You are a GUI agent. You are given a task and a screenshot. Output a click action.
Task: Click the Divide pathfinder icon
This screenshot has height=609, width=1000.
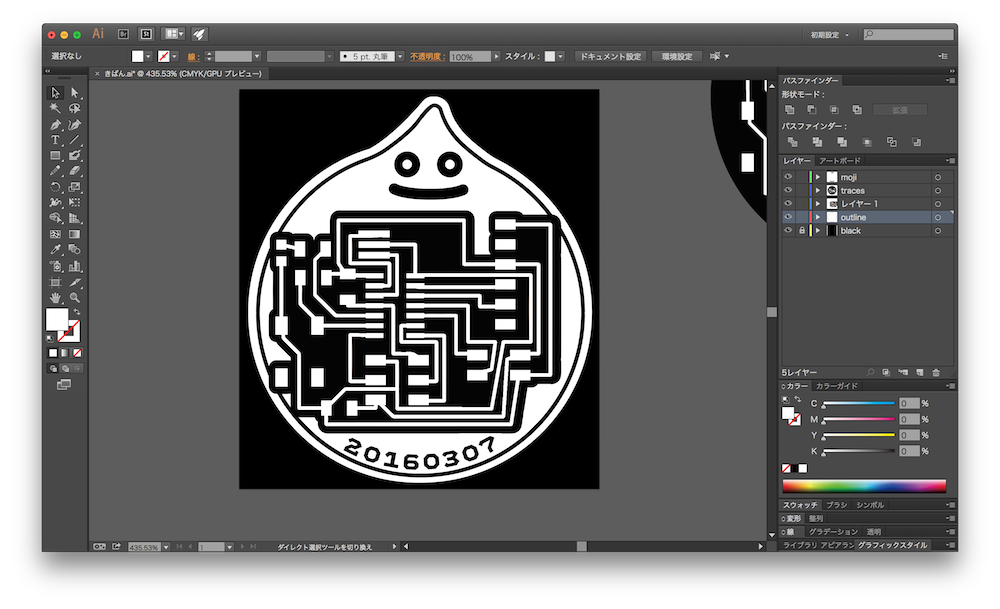792,142
